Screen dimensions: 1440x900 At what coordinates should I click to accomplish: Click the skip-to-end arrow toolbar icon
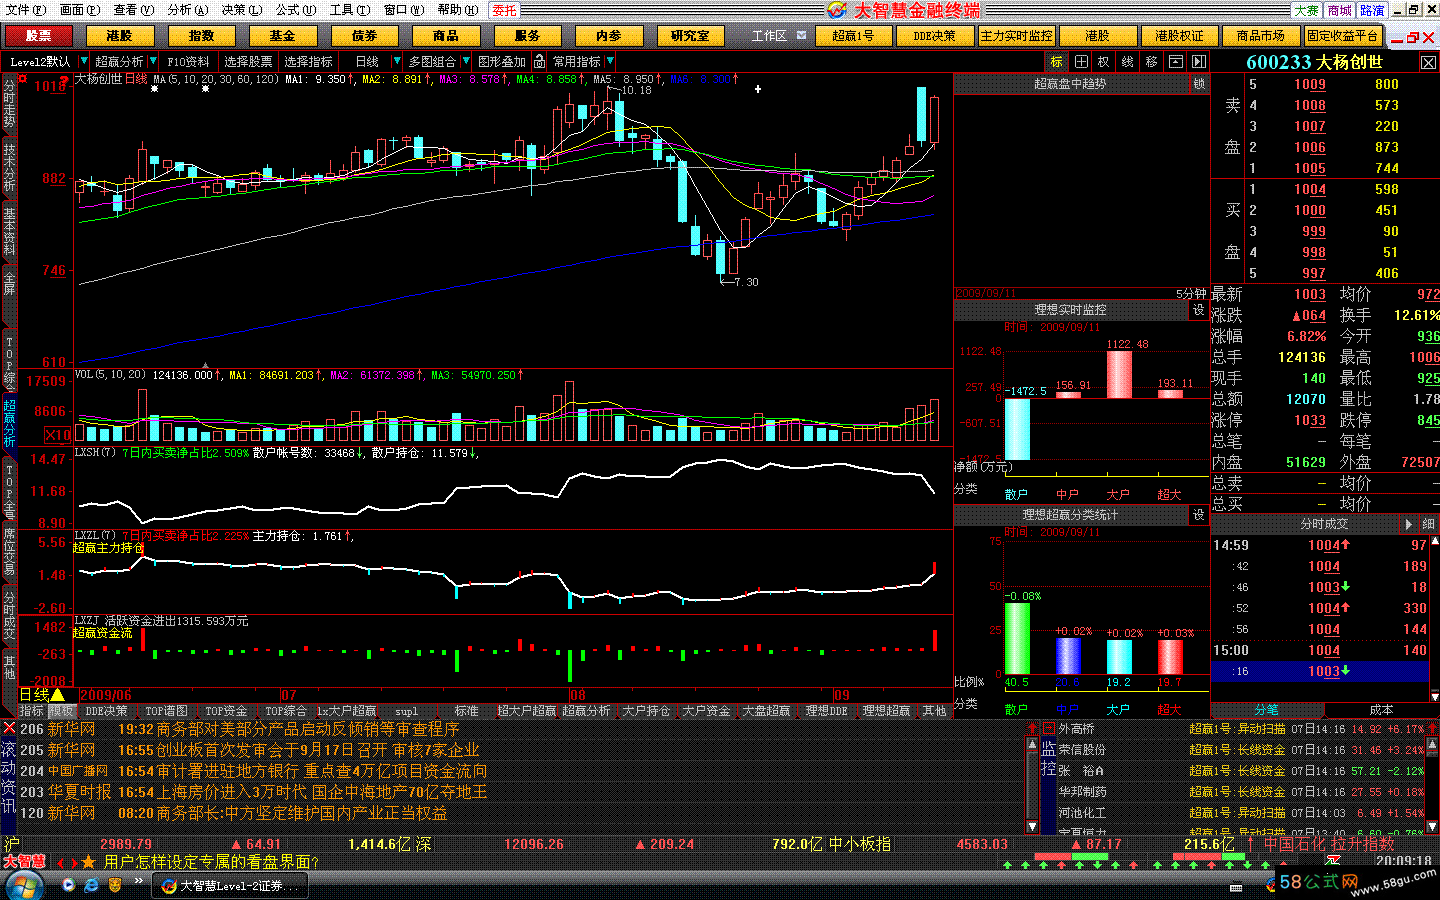click(x=1199, y=62)
